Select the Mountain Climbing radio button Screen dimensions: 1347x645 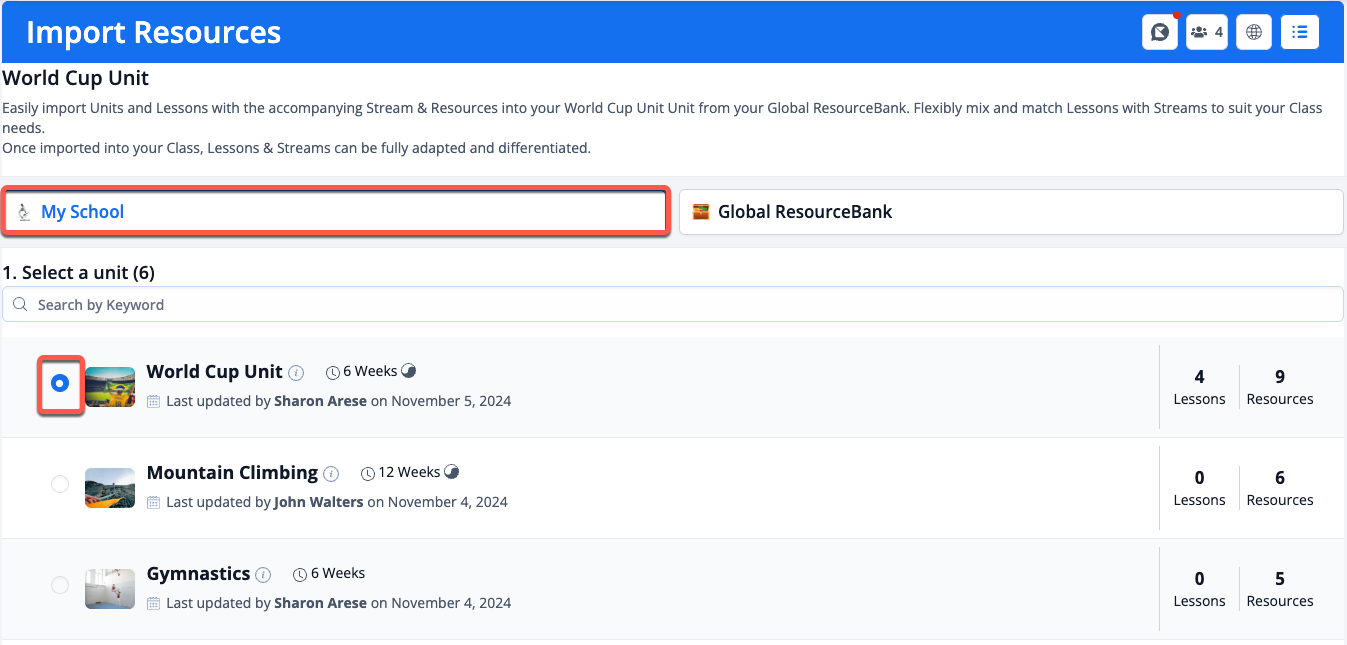point(60,484)
